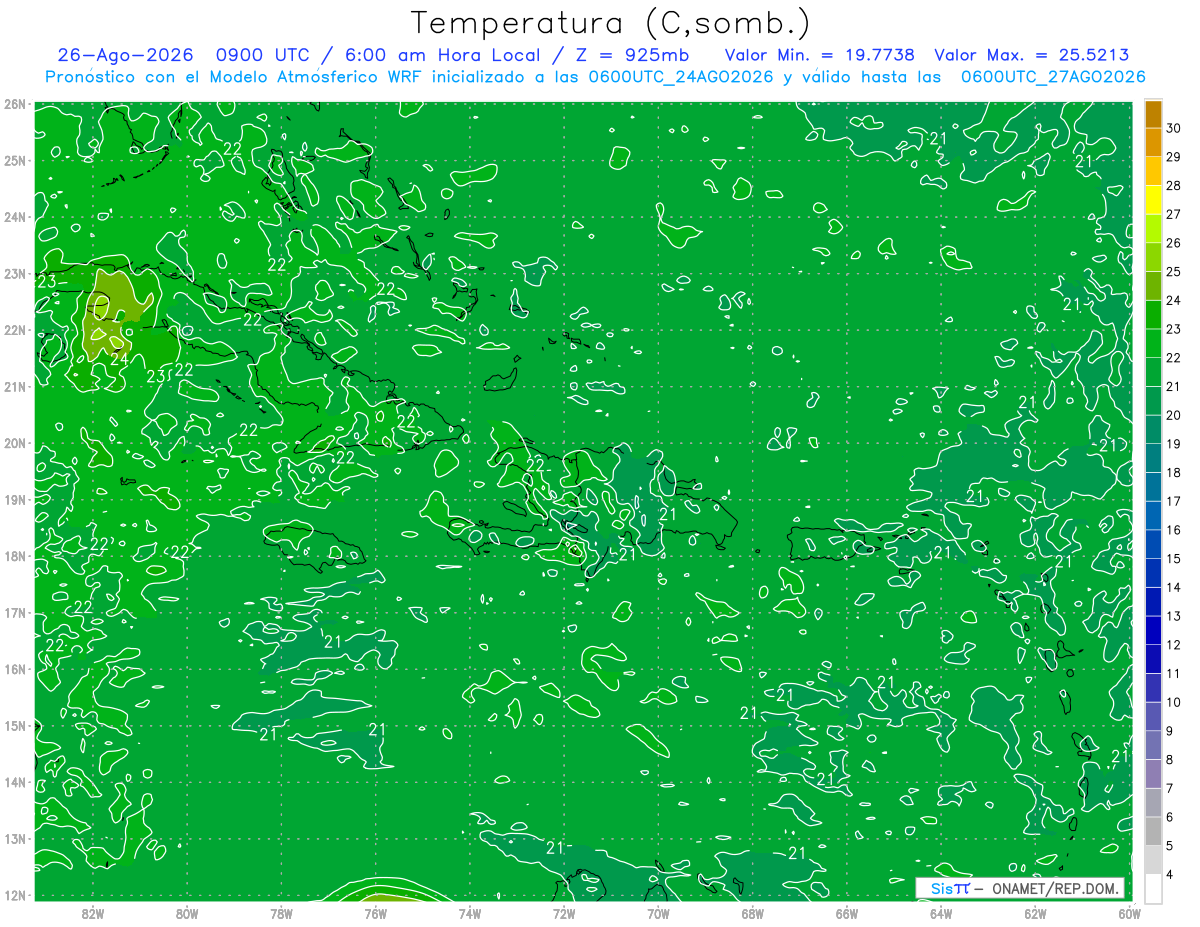Click the title 'Temperatura (C,somb.)'
Image resolution: width=1200 pixels, height=927 pixels.
point(611,23)
